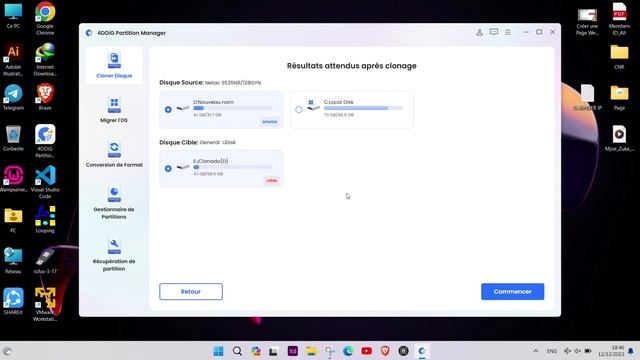640x360 pixels.
Task: Open the Windows Start menu
Action: [x=218, y=351]
